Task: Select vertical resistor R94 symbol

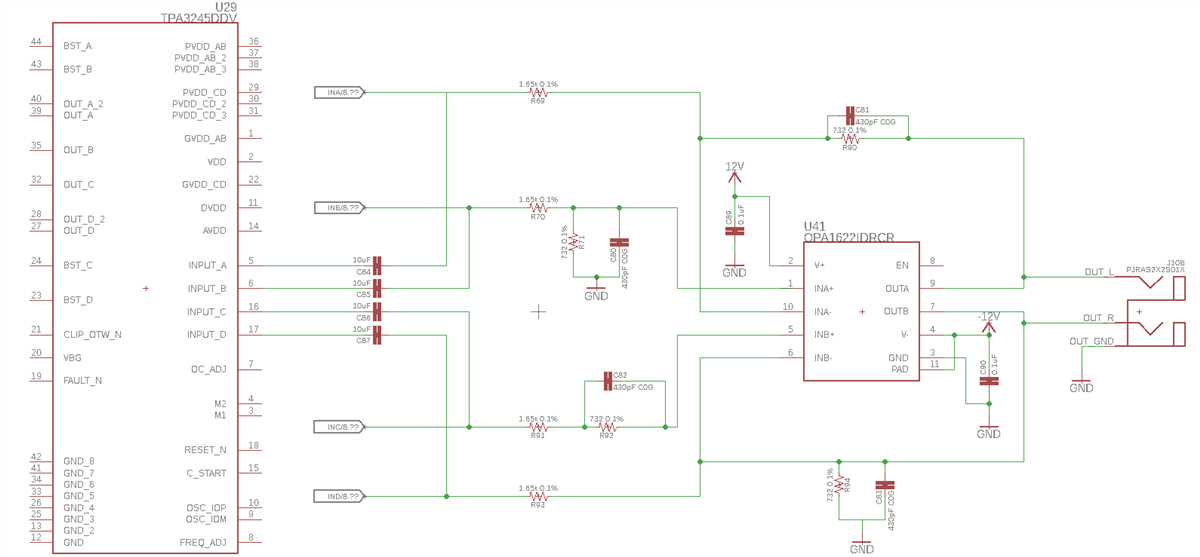Action: pos(839,485)
